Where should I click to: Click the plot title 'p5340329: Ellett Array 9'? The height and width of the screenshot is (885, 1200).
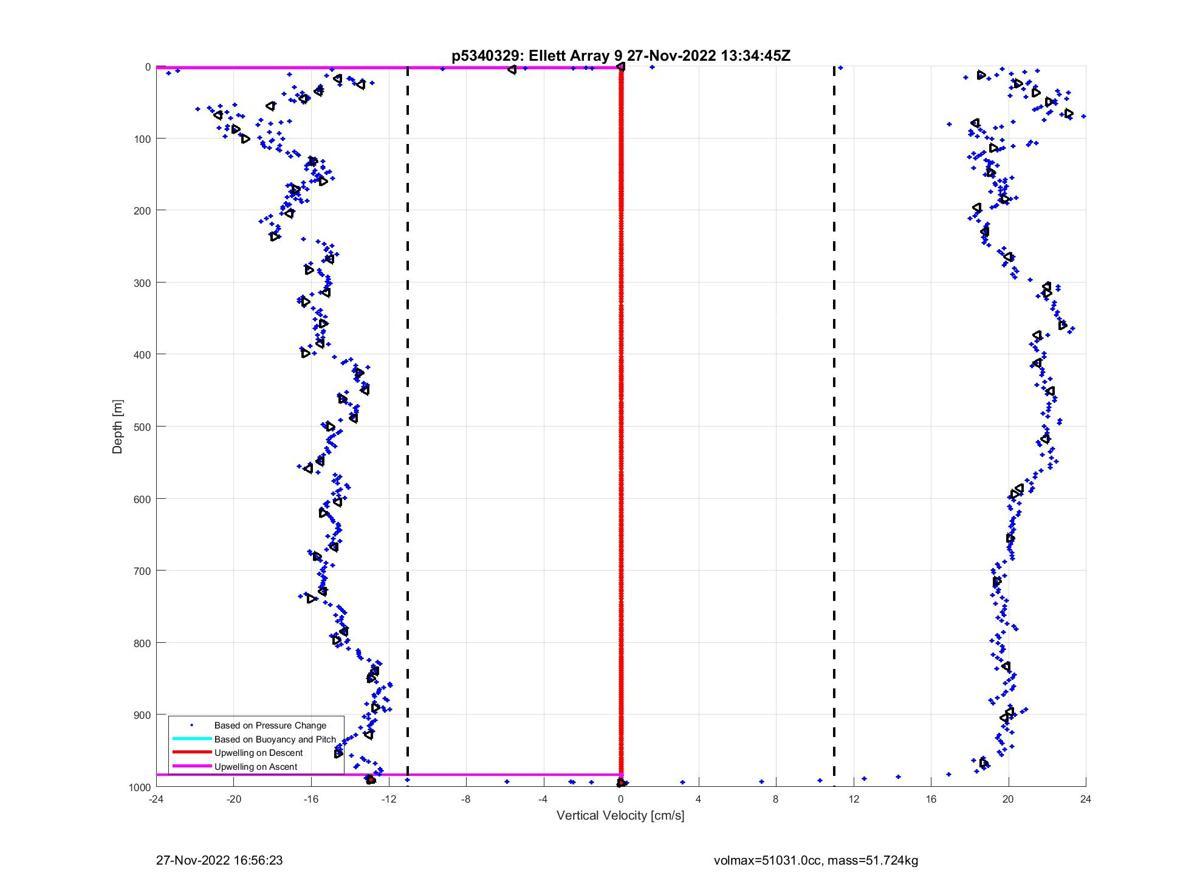pyautogui.click(x=537, y=56)
